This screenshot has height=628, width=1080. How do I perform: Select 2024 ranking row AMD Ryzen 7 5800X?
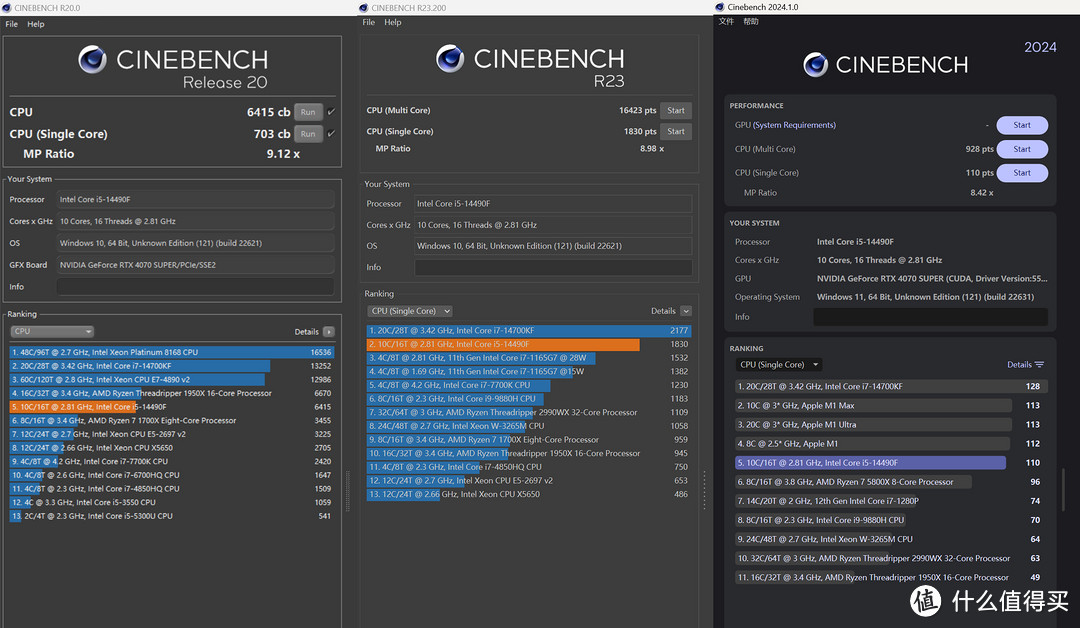pos(891,482)
